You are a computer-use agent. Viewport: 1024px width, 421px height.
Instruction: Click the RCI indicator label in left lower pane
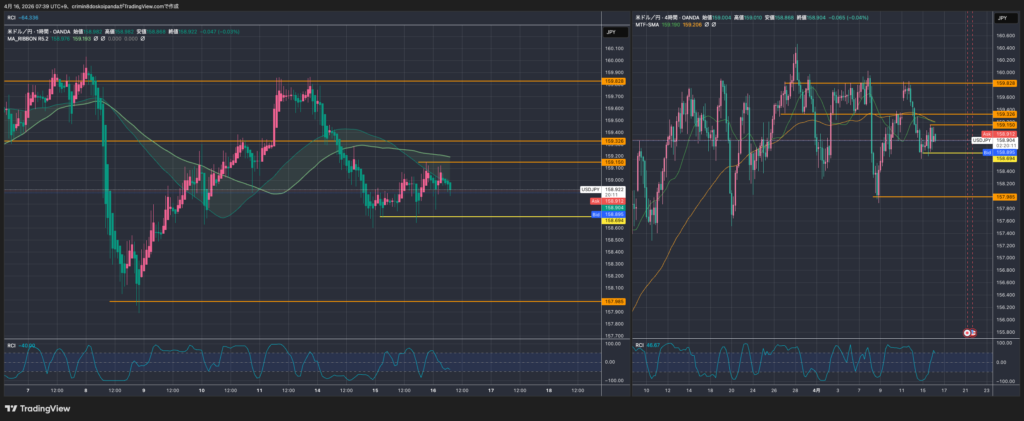11,345
